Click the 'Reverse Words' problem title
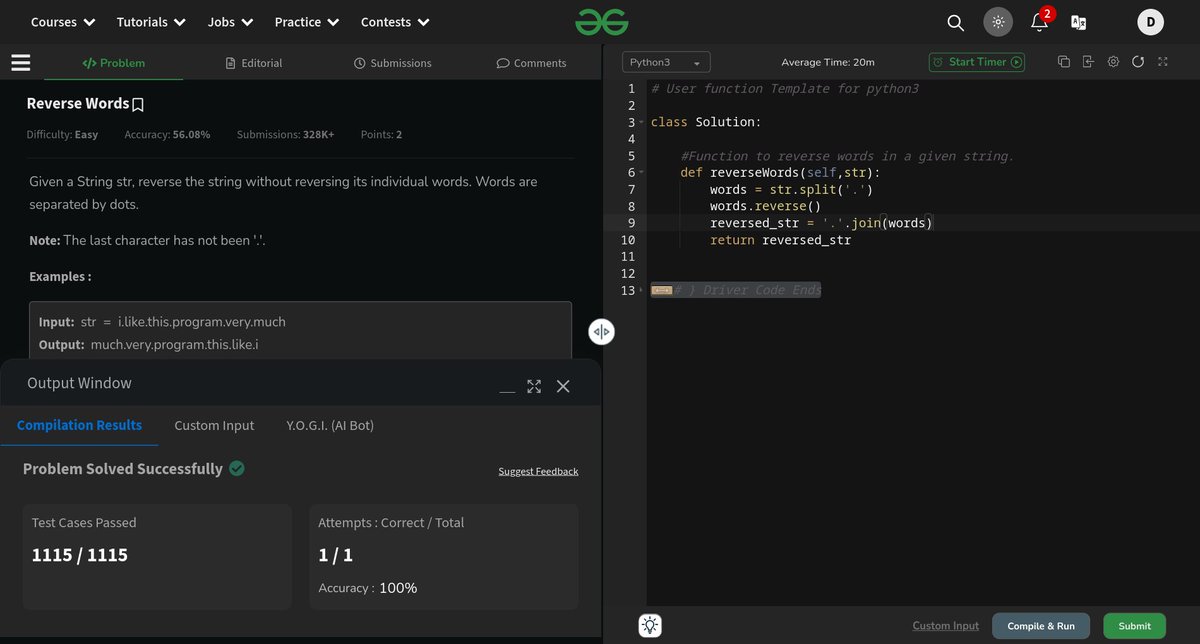Viewport: 1200px width, 644px height. [77, 104]
